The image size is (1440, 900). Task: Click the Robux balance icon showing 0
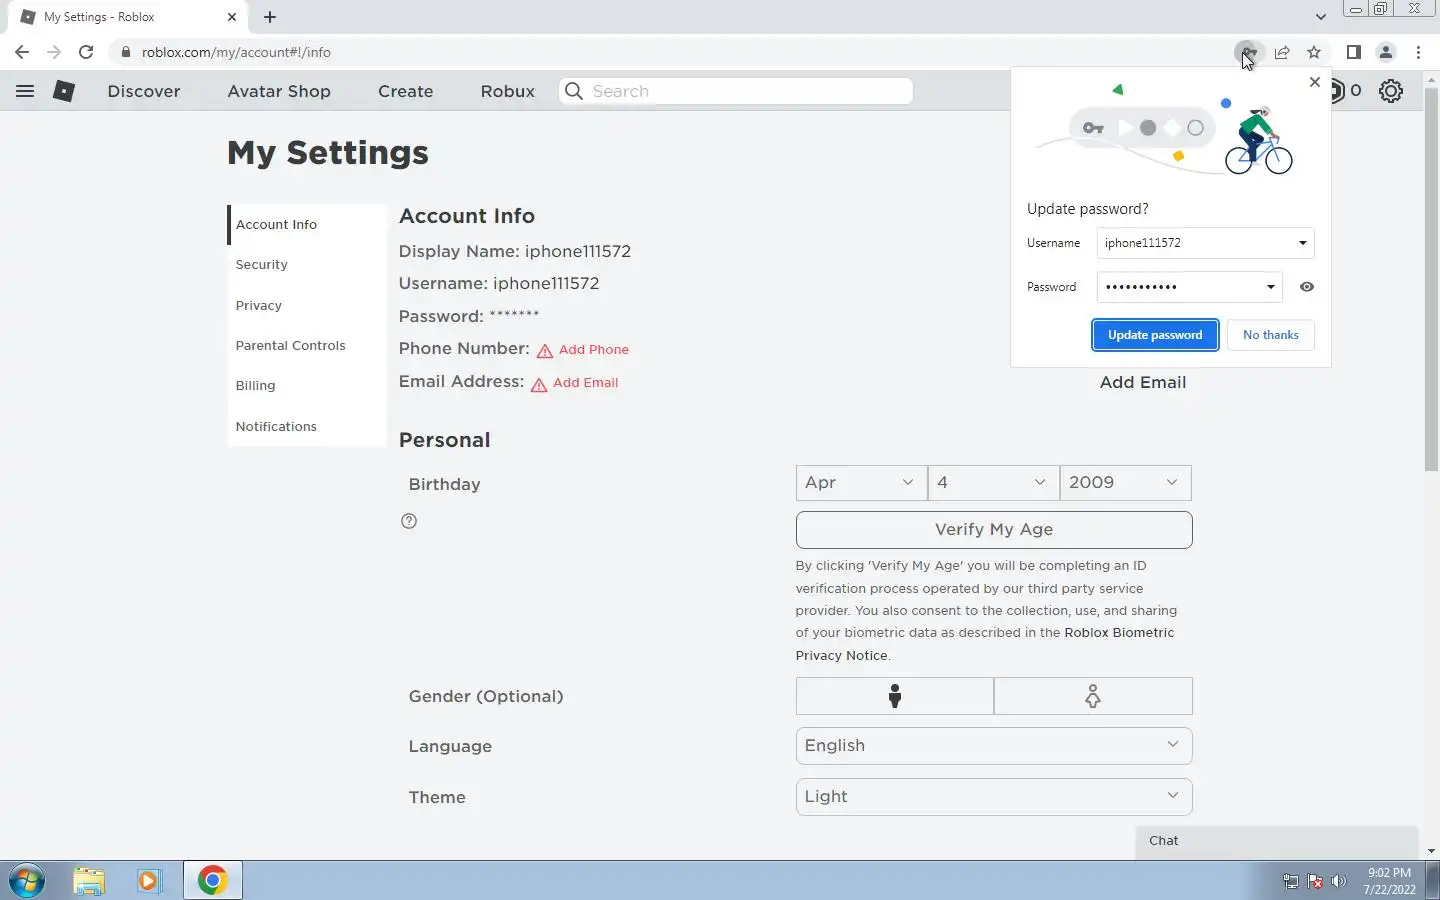point(1345,91)
